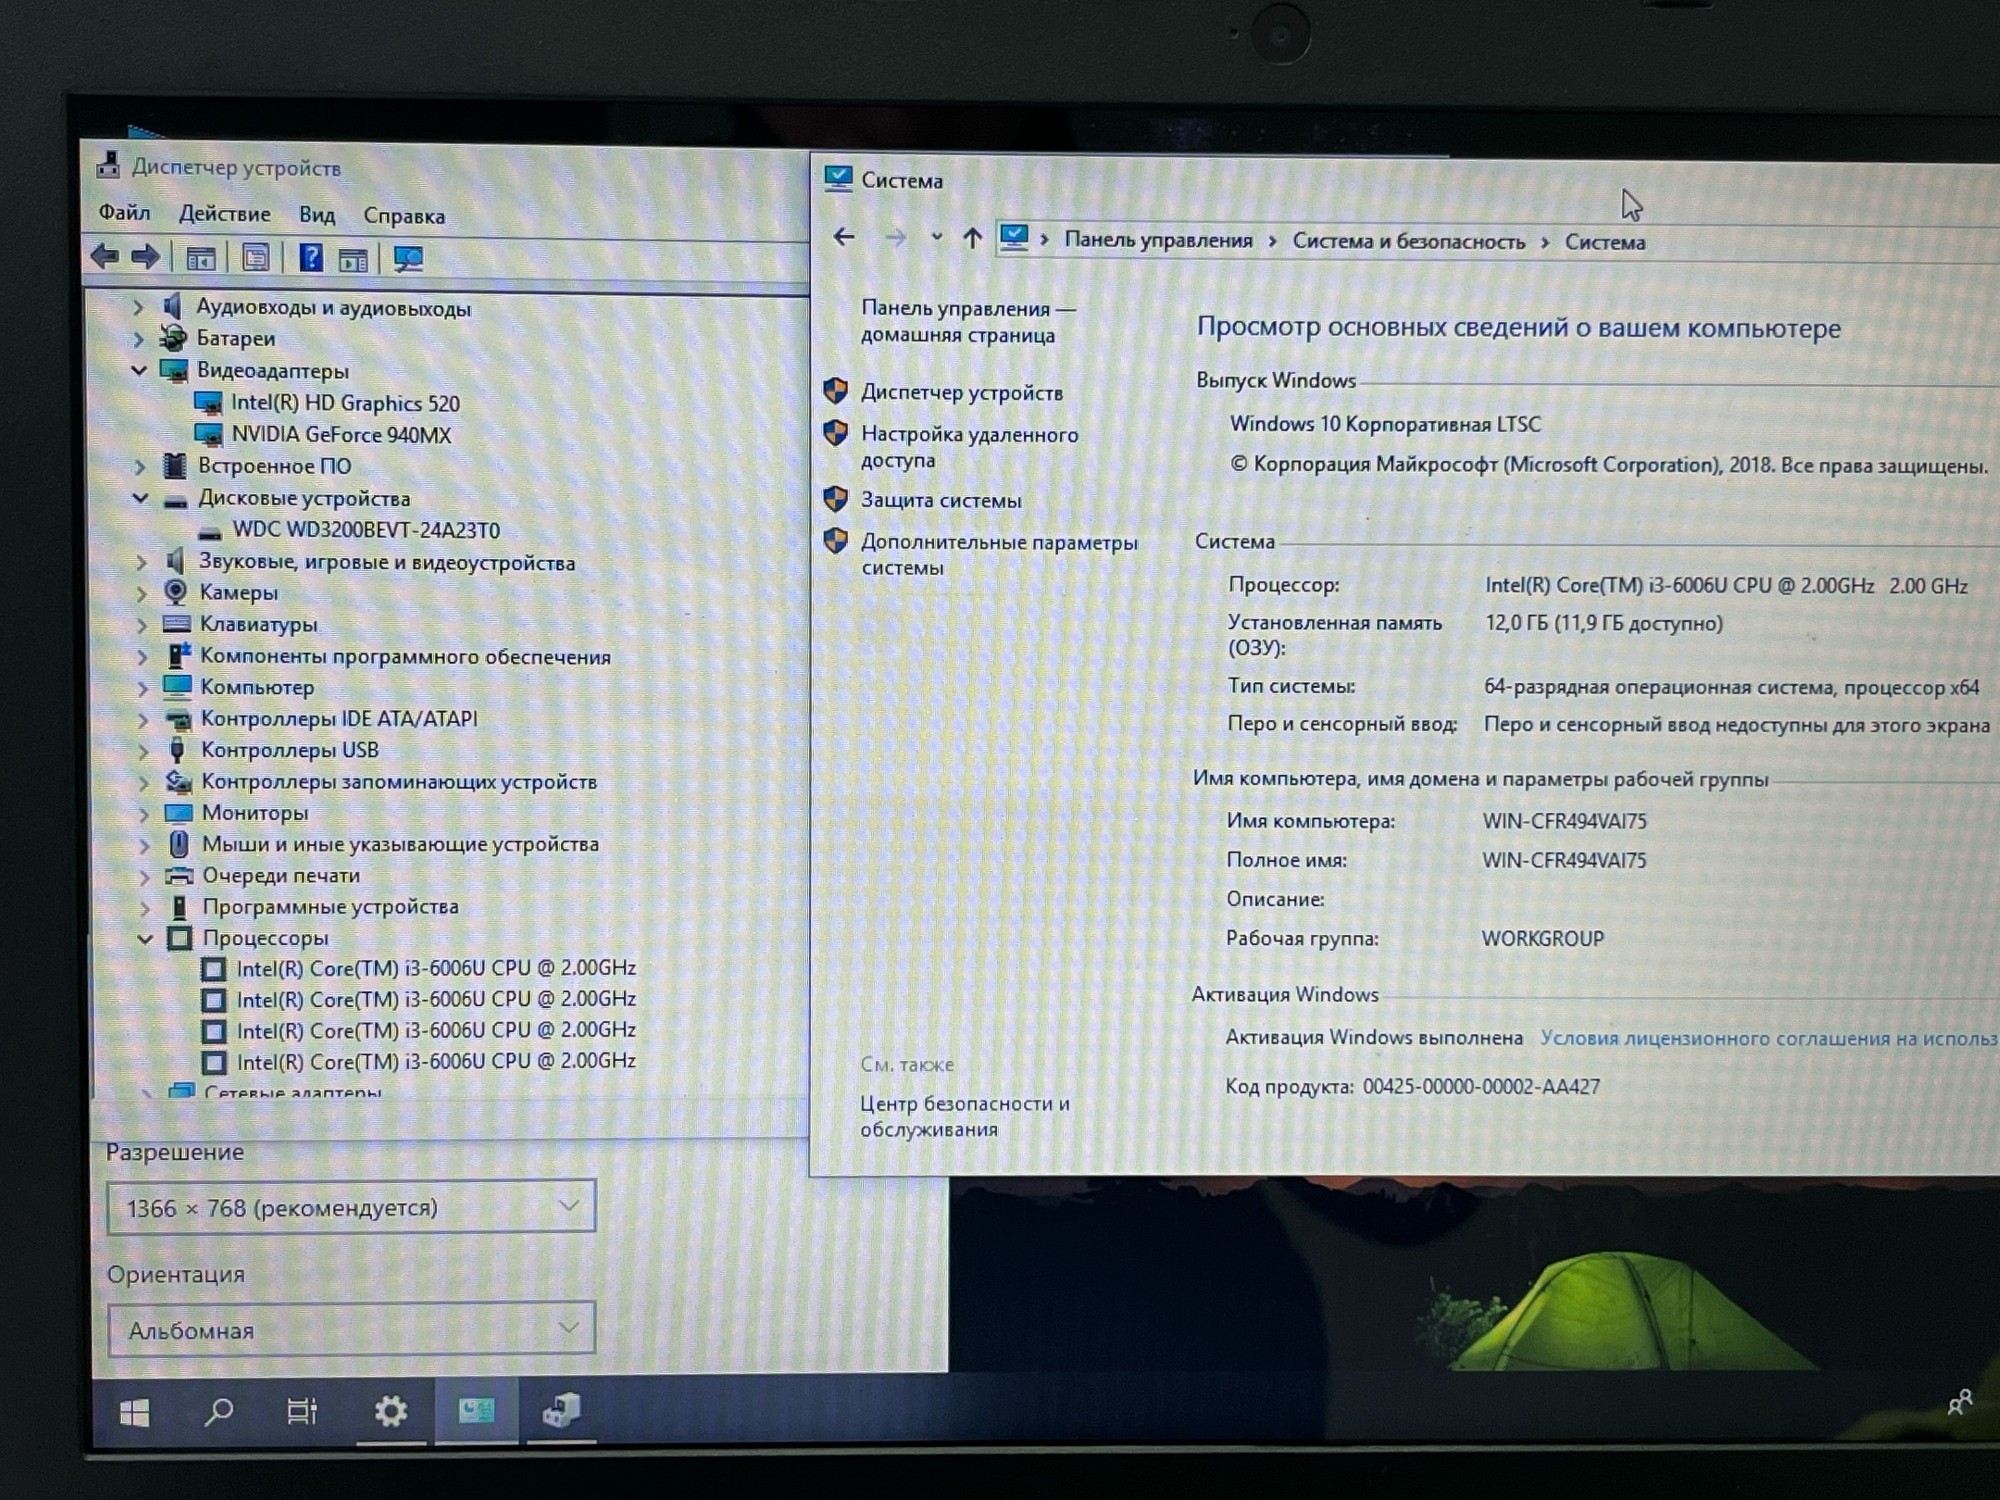Click People icon in the system tray
2000x1500 pixels.
pyautogui.click(x=1961, y=1403)
